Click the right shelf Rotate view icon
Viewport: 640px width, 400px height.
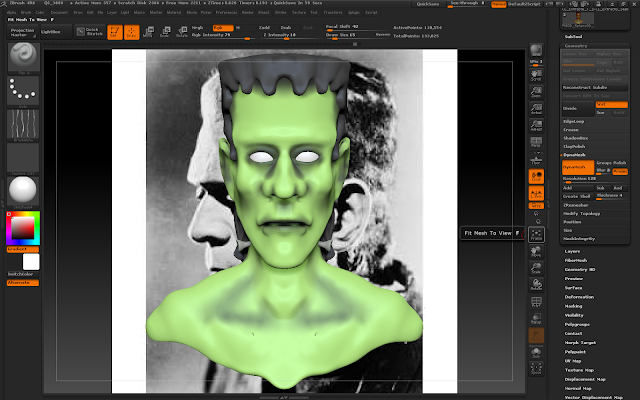(x=536, y=285)
